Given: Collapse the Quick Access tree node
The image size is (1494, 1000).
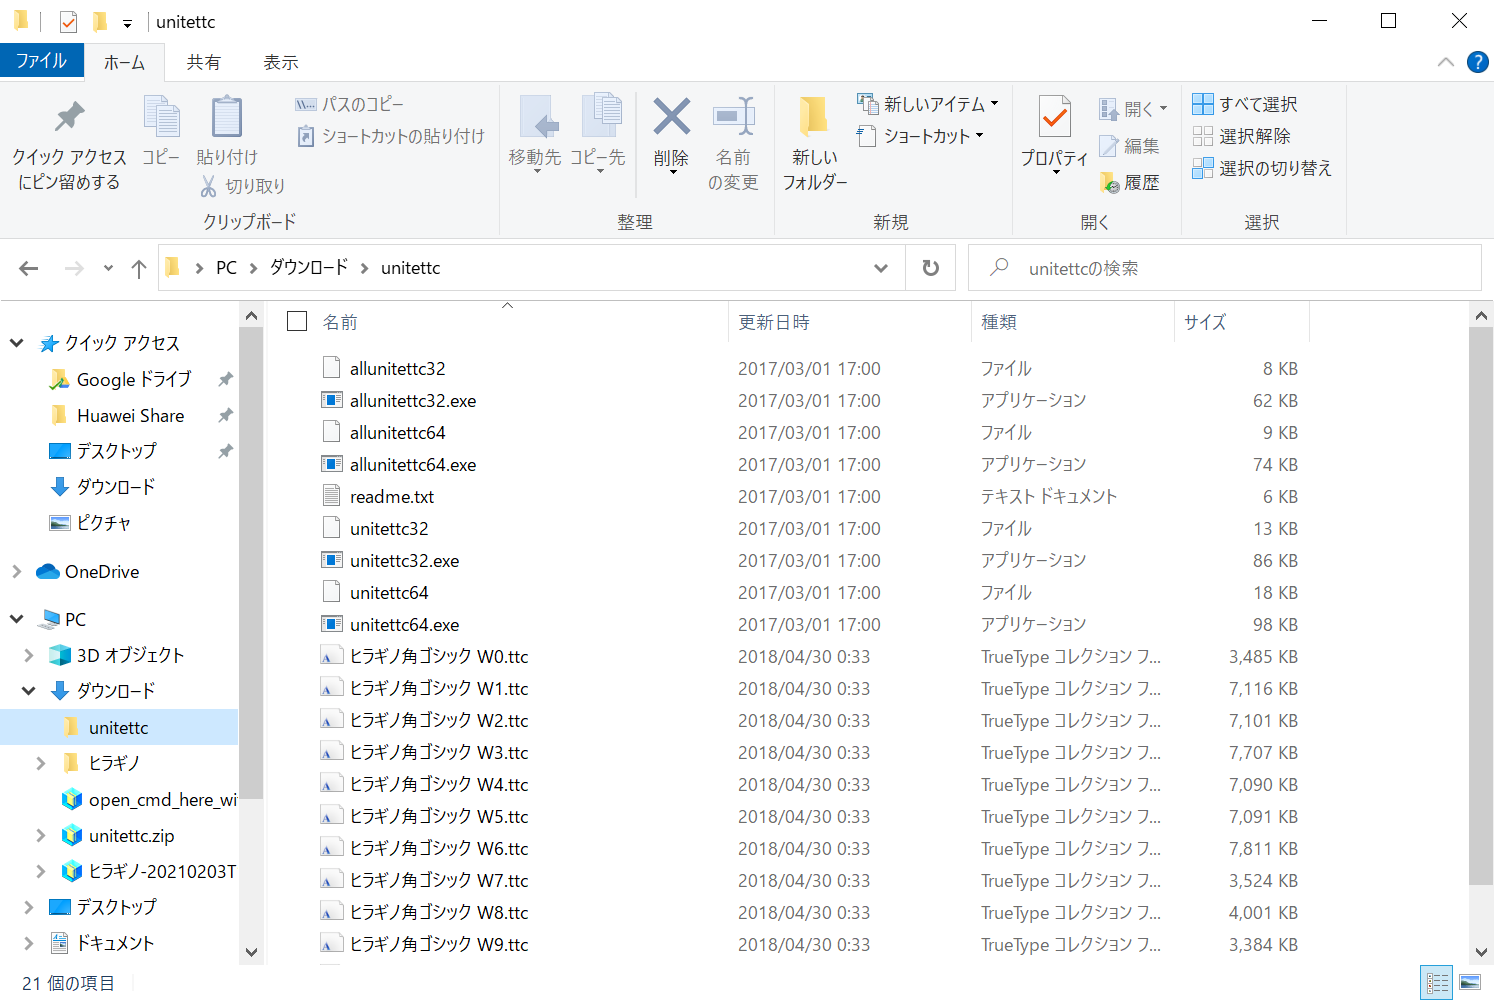Looking at the screenshot, I should (x=17, y=343).
